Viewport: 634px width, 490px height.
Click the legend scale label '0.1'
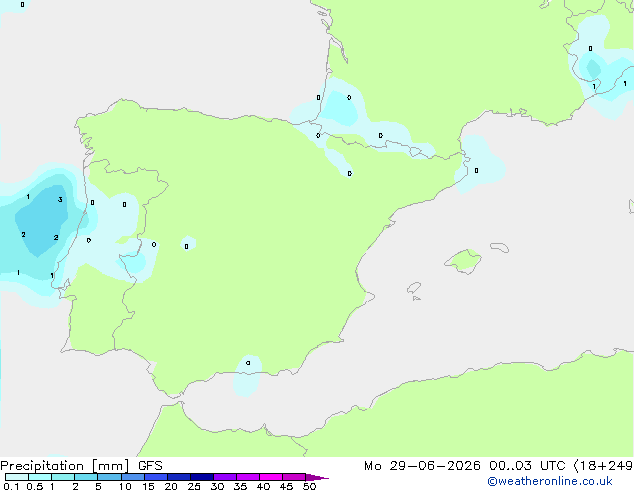coord(11,486)
